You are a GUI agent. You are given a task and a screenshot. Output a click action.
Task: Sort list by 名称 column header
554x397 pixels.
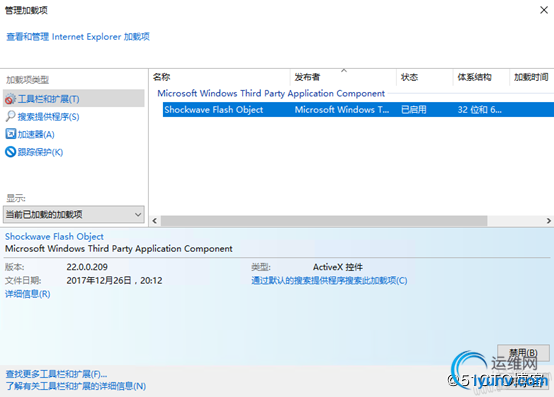point(219,77)
